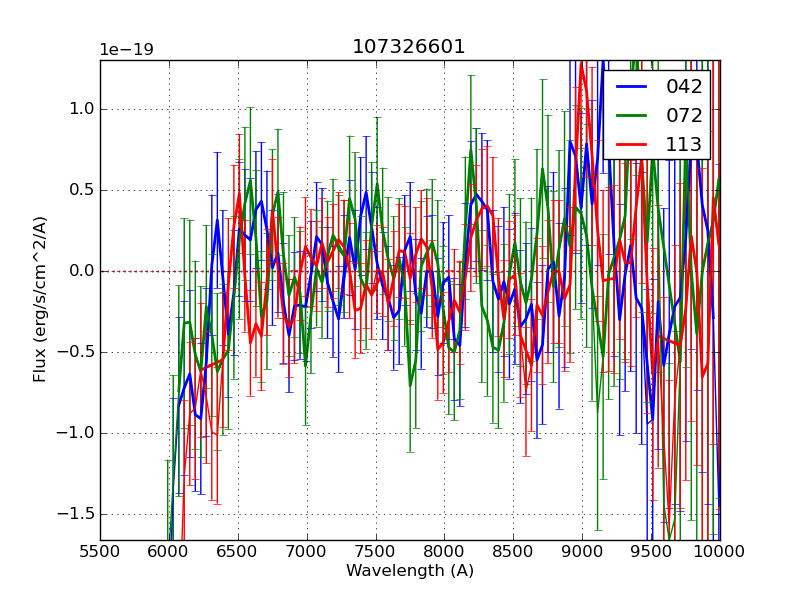This screenshot has height=600, width=800.
Task: Click the red line swatch in legend
Action: click(x=634, y=144)
